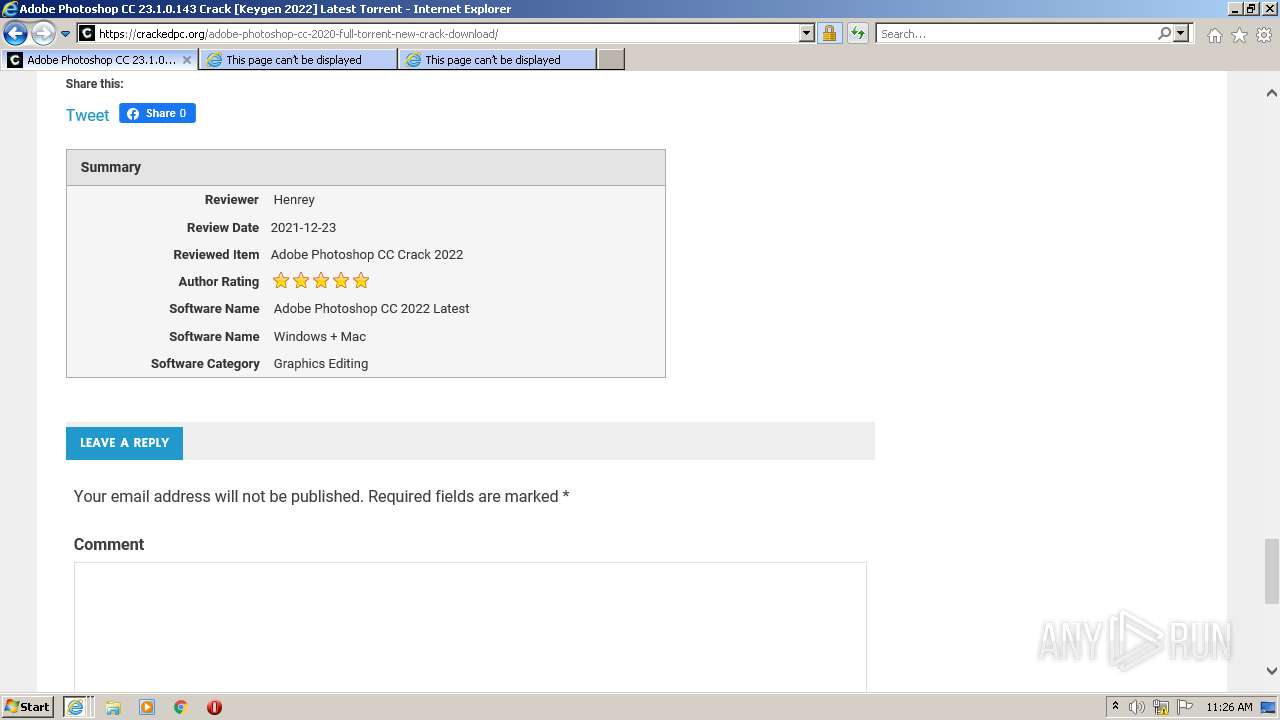The width and height of the screenshot is (1280, 720).
Task: Click inside the Comment text area
Action: point(470,626)
